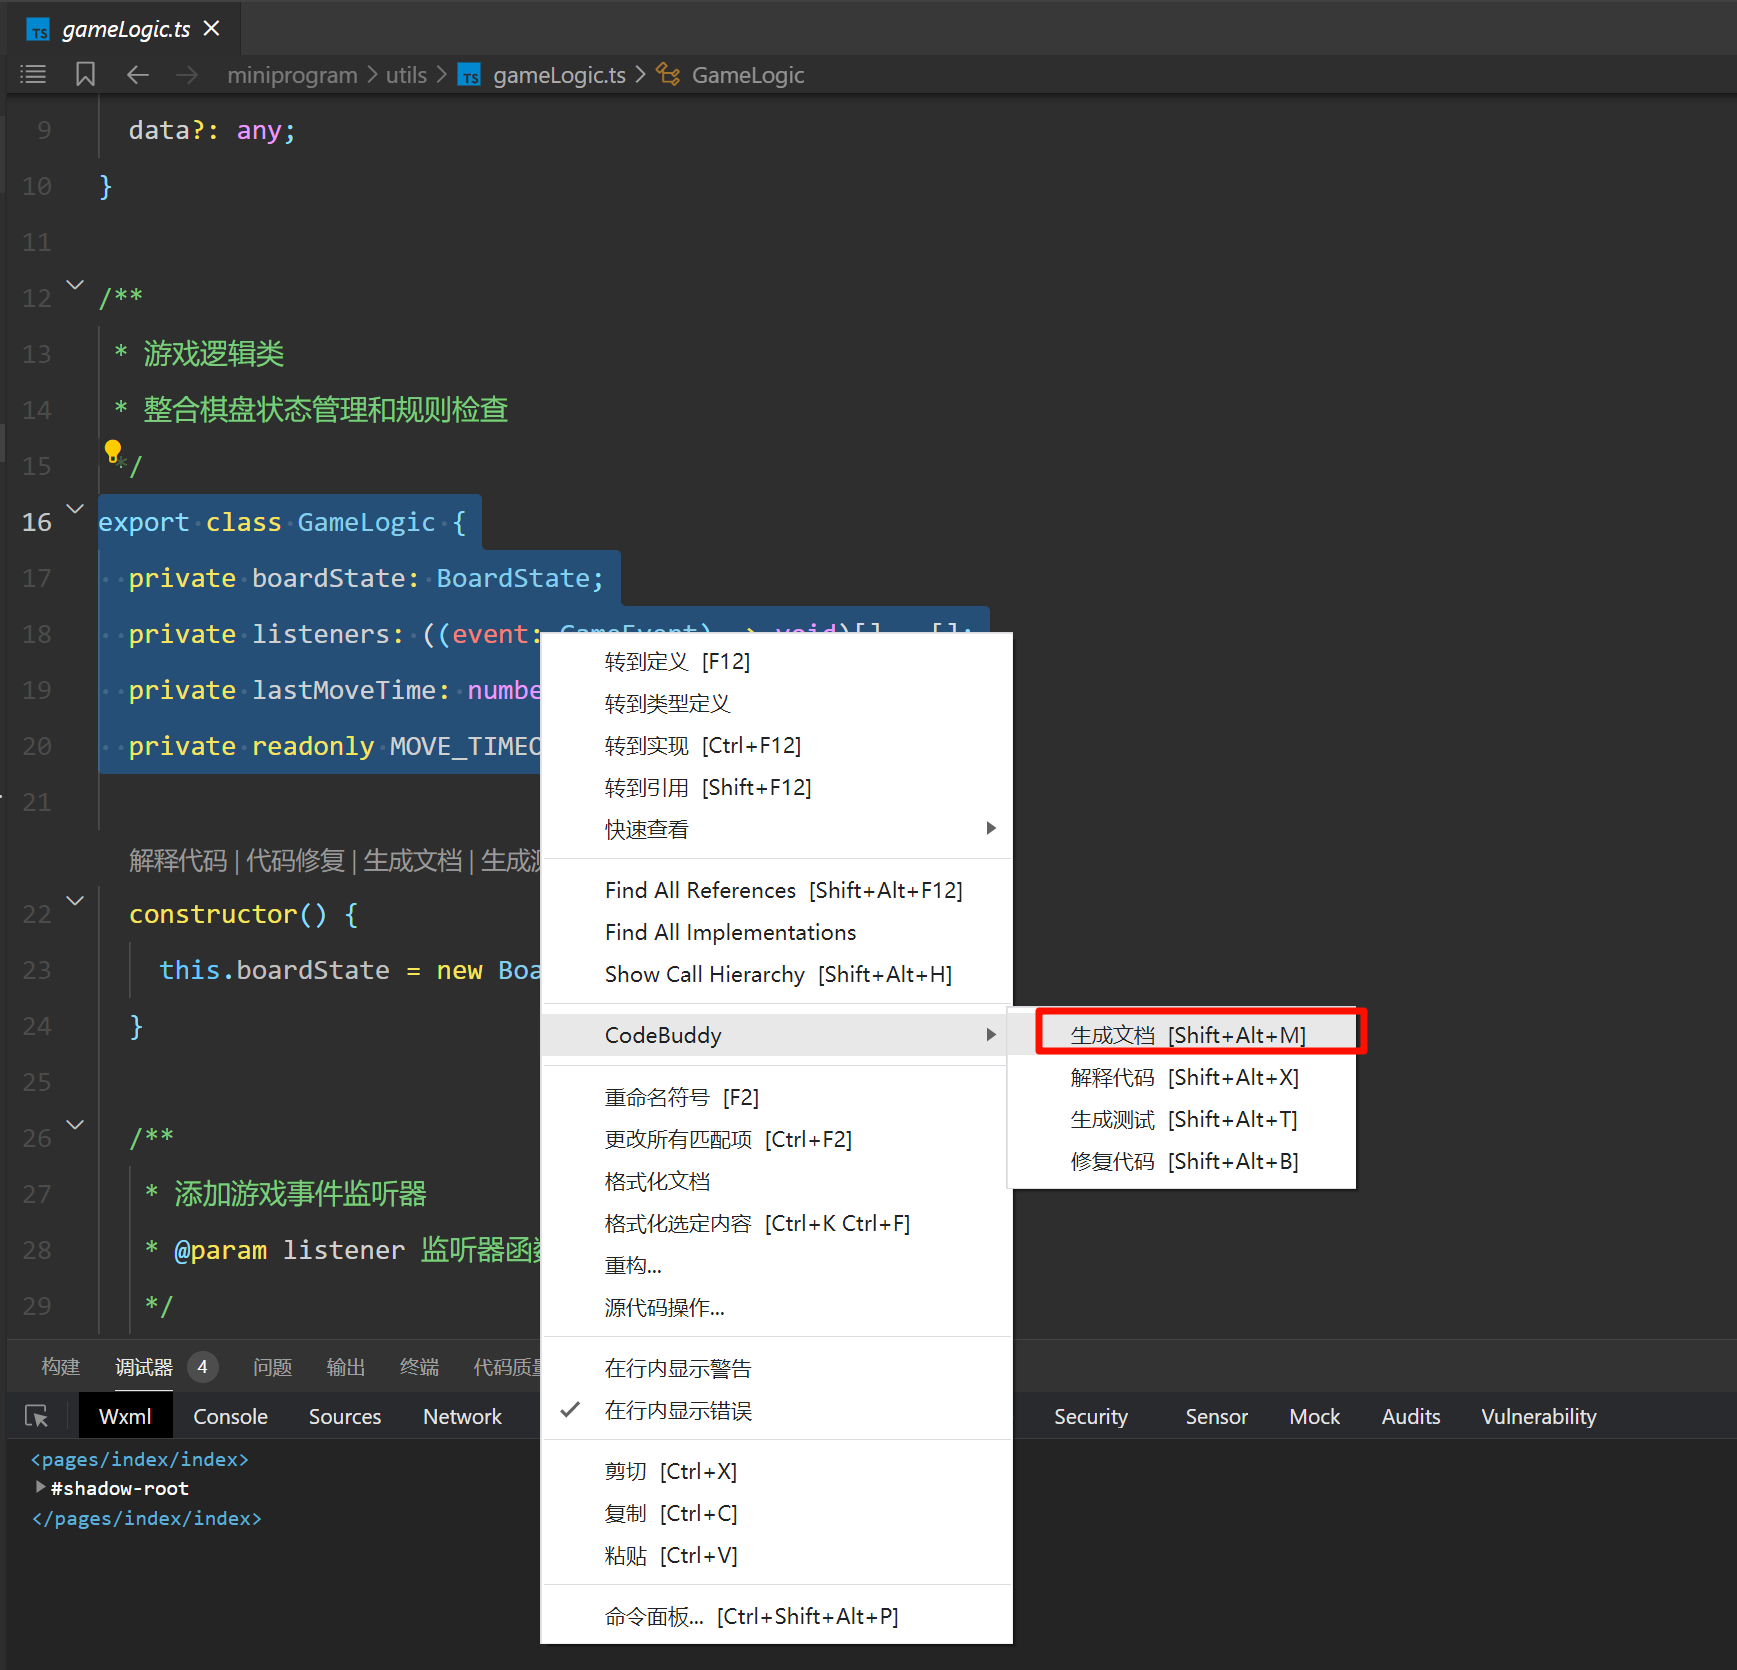
Task: Navigate back with the left arrow icon
Action: 138,75
